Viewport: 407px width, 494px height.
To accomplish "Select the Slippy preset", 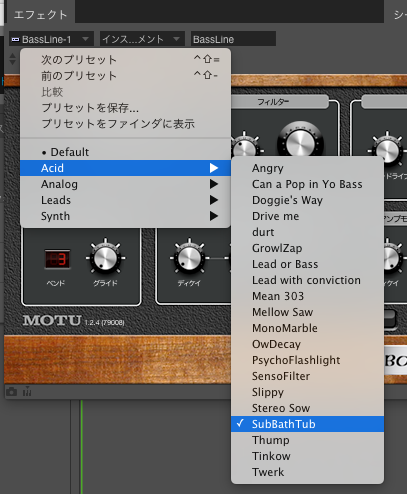I will click(307, 392).
